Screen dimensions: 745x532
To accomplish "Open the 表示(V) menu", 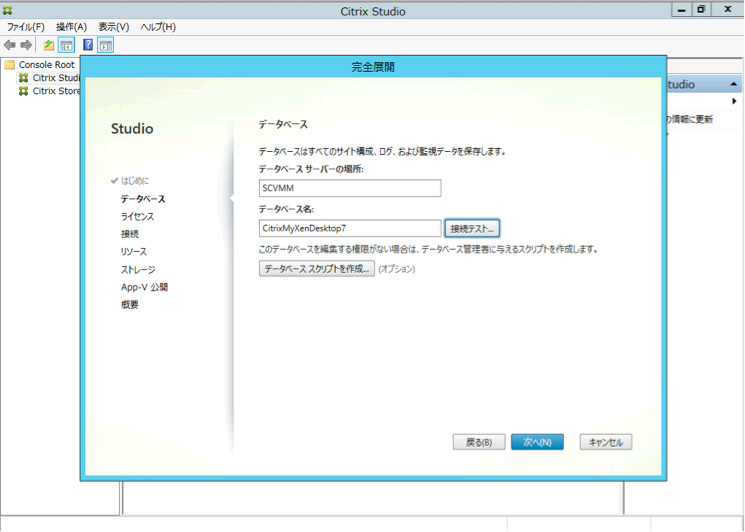I will coord(114,27).
